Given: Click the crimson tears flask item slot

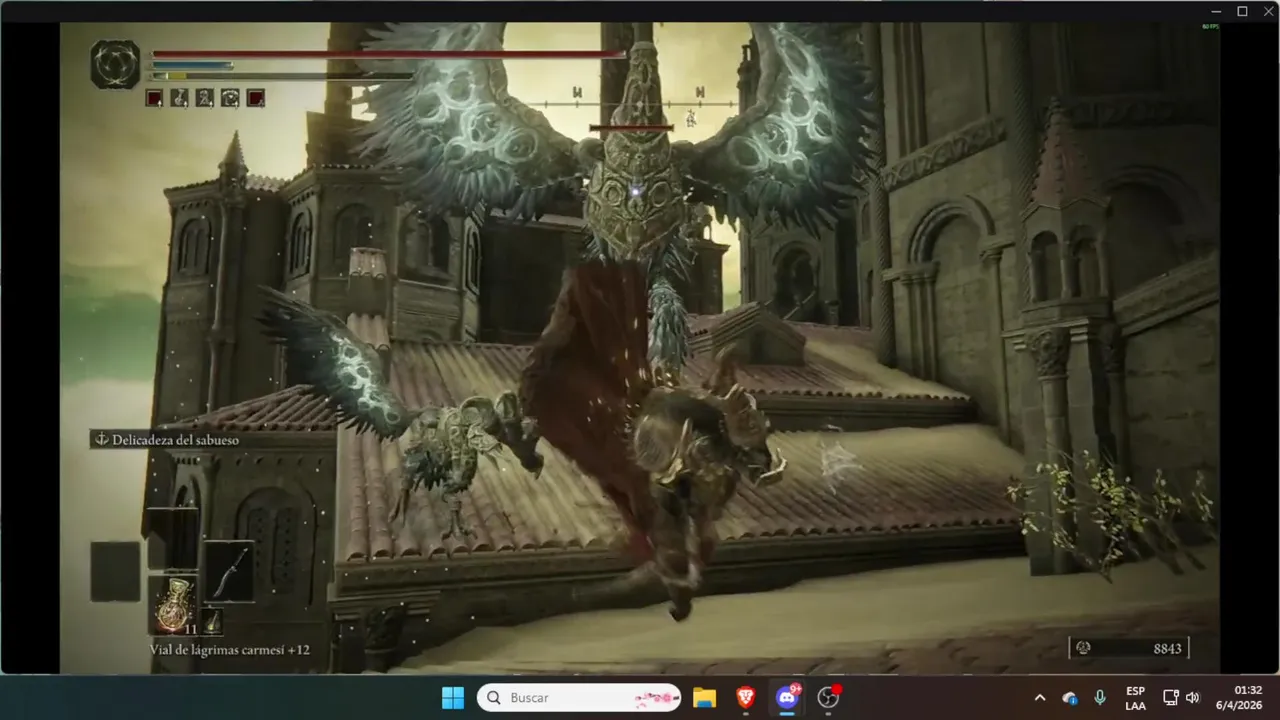Looking at the screenshot, I should tap(173, 605).
